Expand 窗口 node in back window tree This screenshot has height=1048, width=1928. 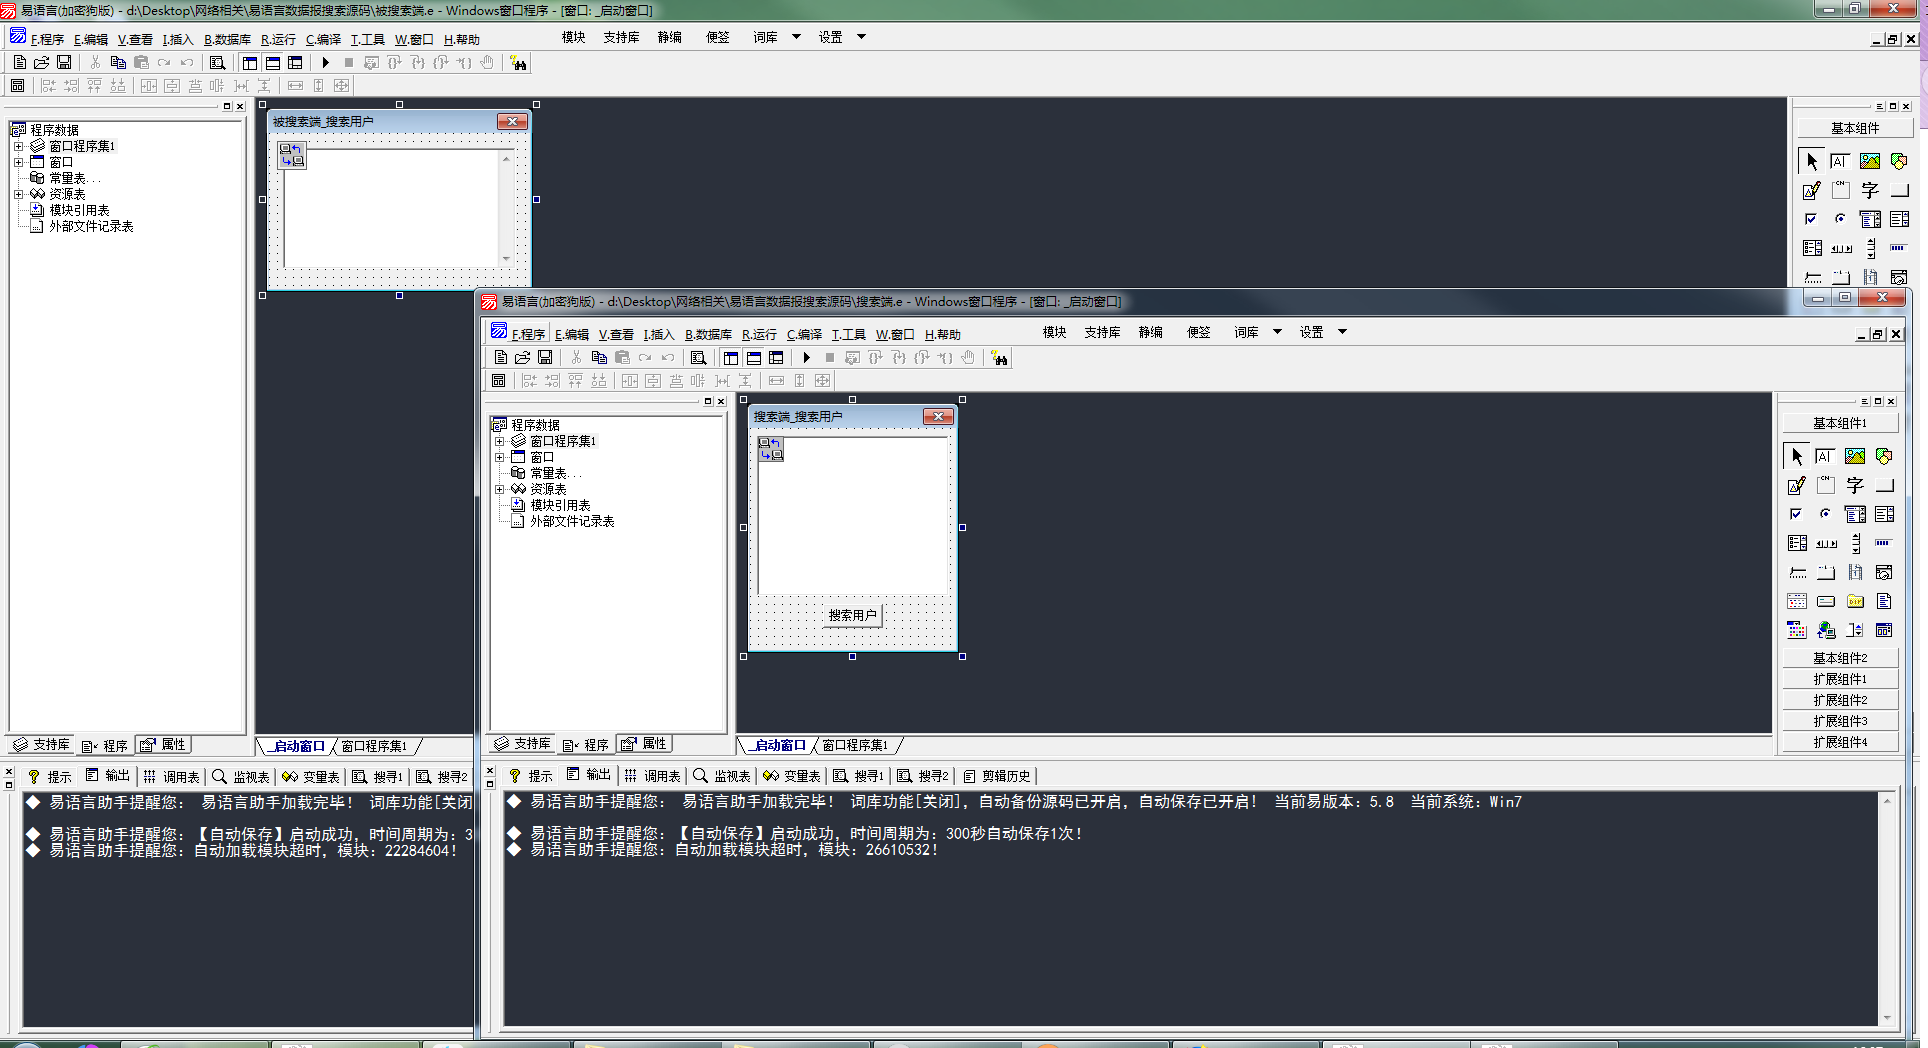18,162
